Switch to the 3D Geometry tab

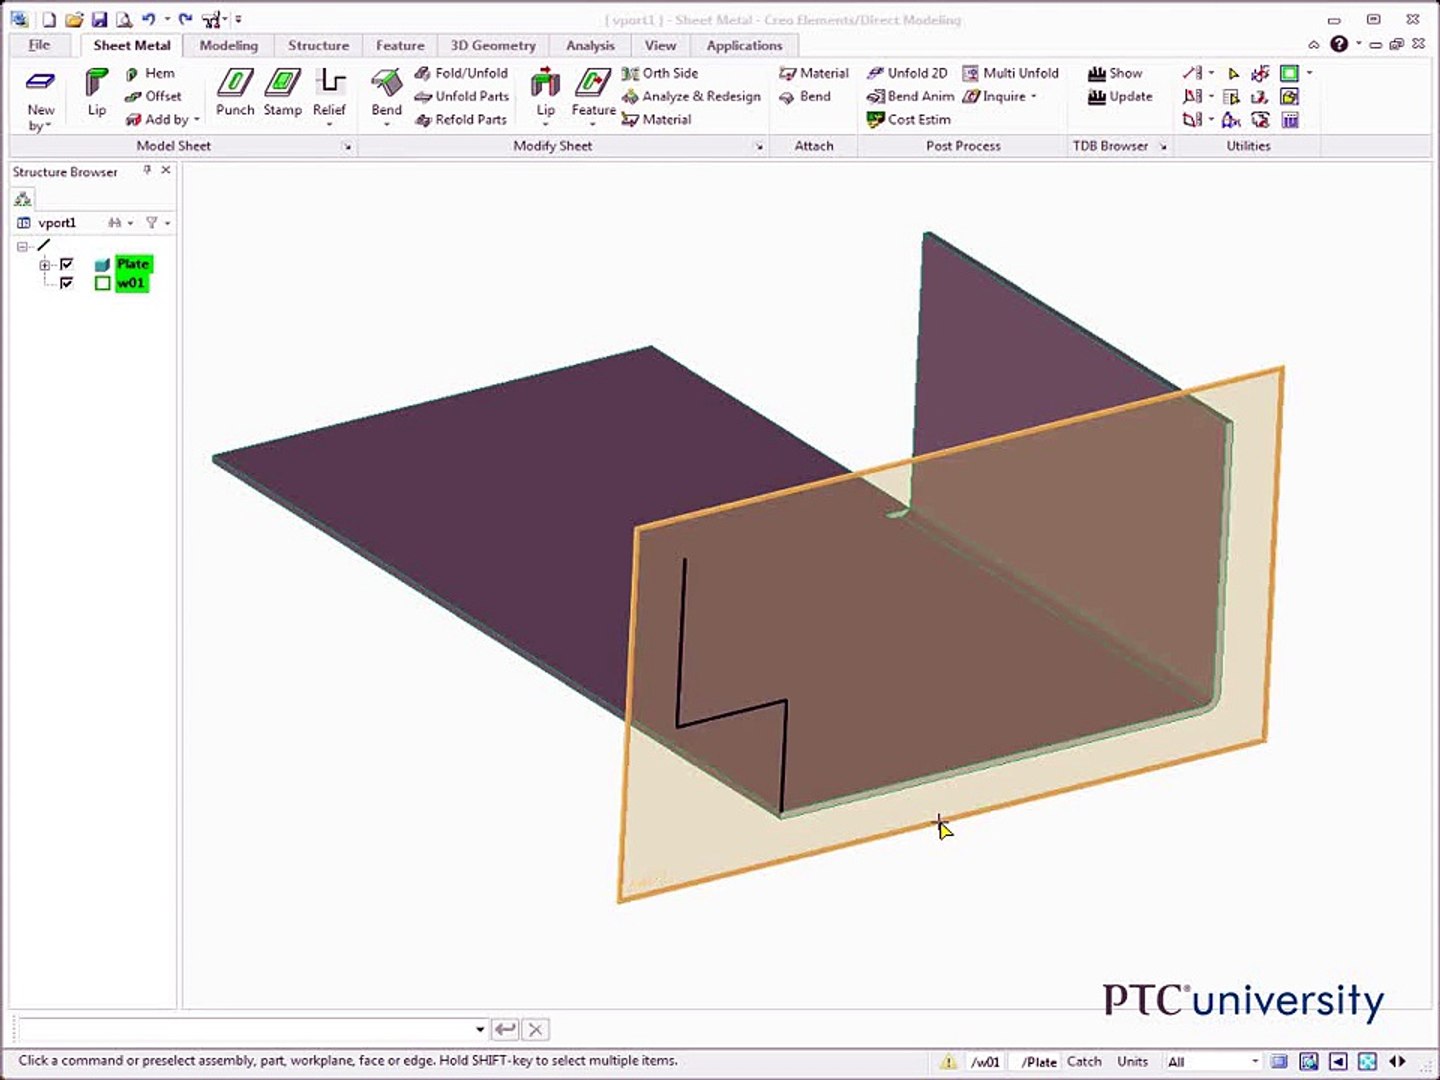point(493,45)
